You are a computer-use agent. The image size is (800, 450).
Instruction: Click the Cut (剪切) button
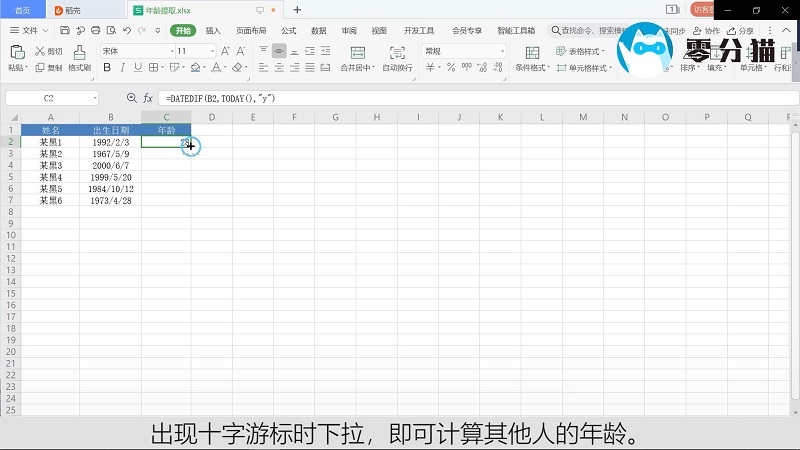coord(48,51)
